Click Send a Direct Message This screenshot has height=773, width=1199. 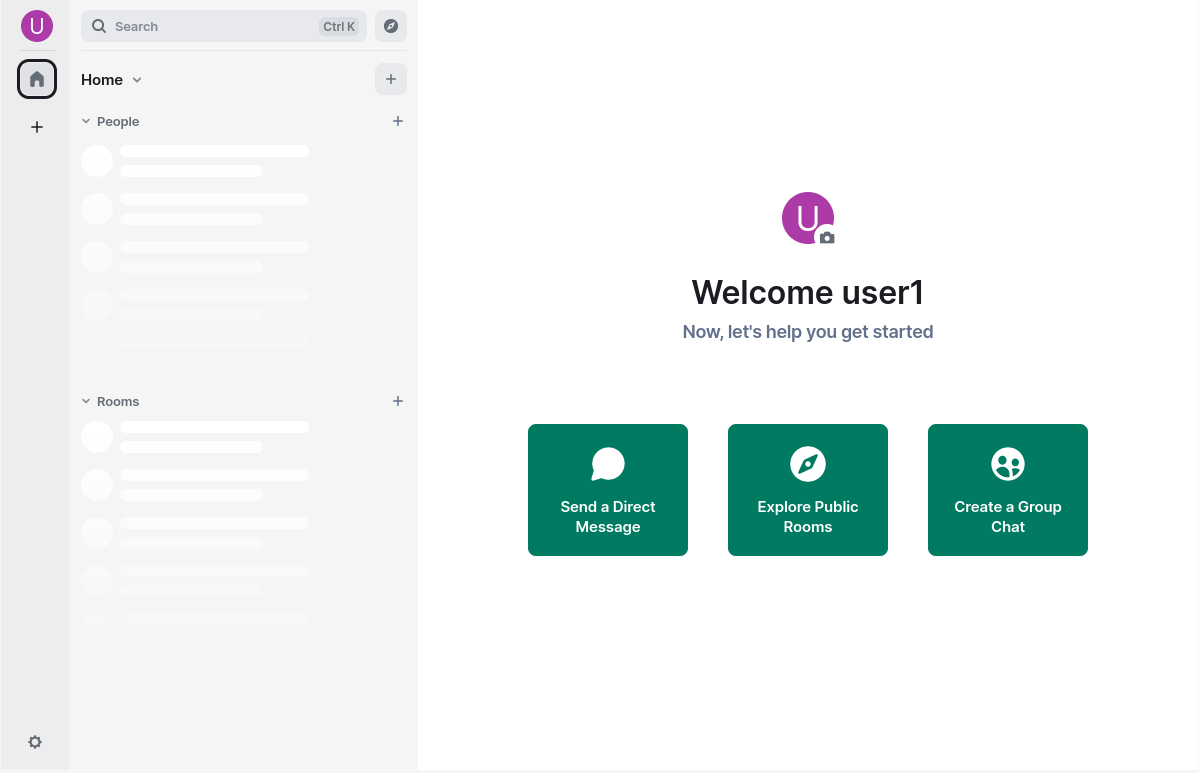[608, 490]
